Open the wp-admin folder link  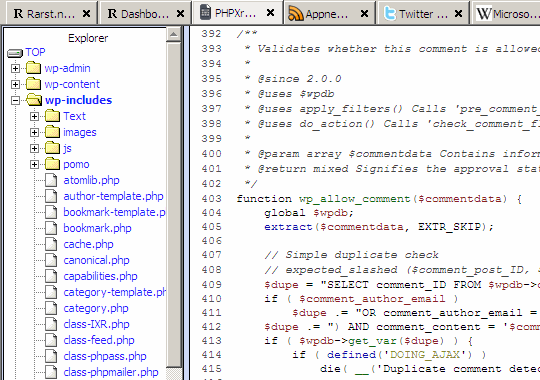click(x=68, y=68)
